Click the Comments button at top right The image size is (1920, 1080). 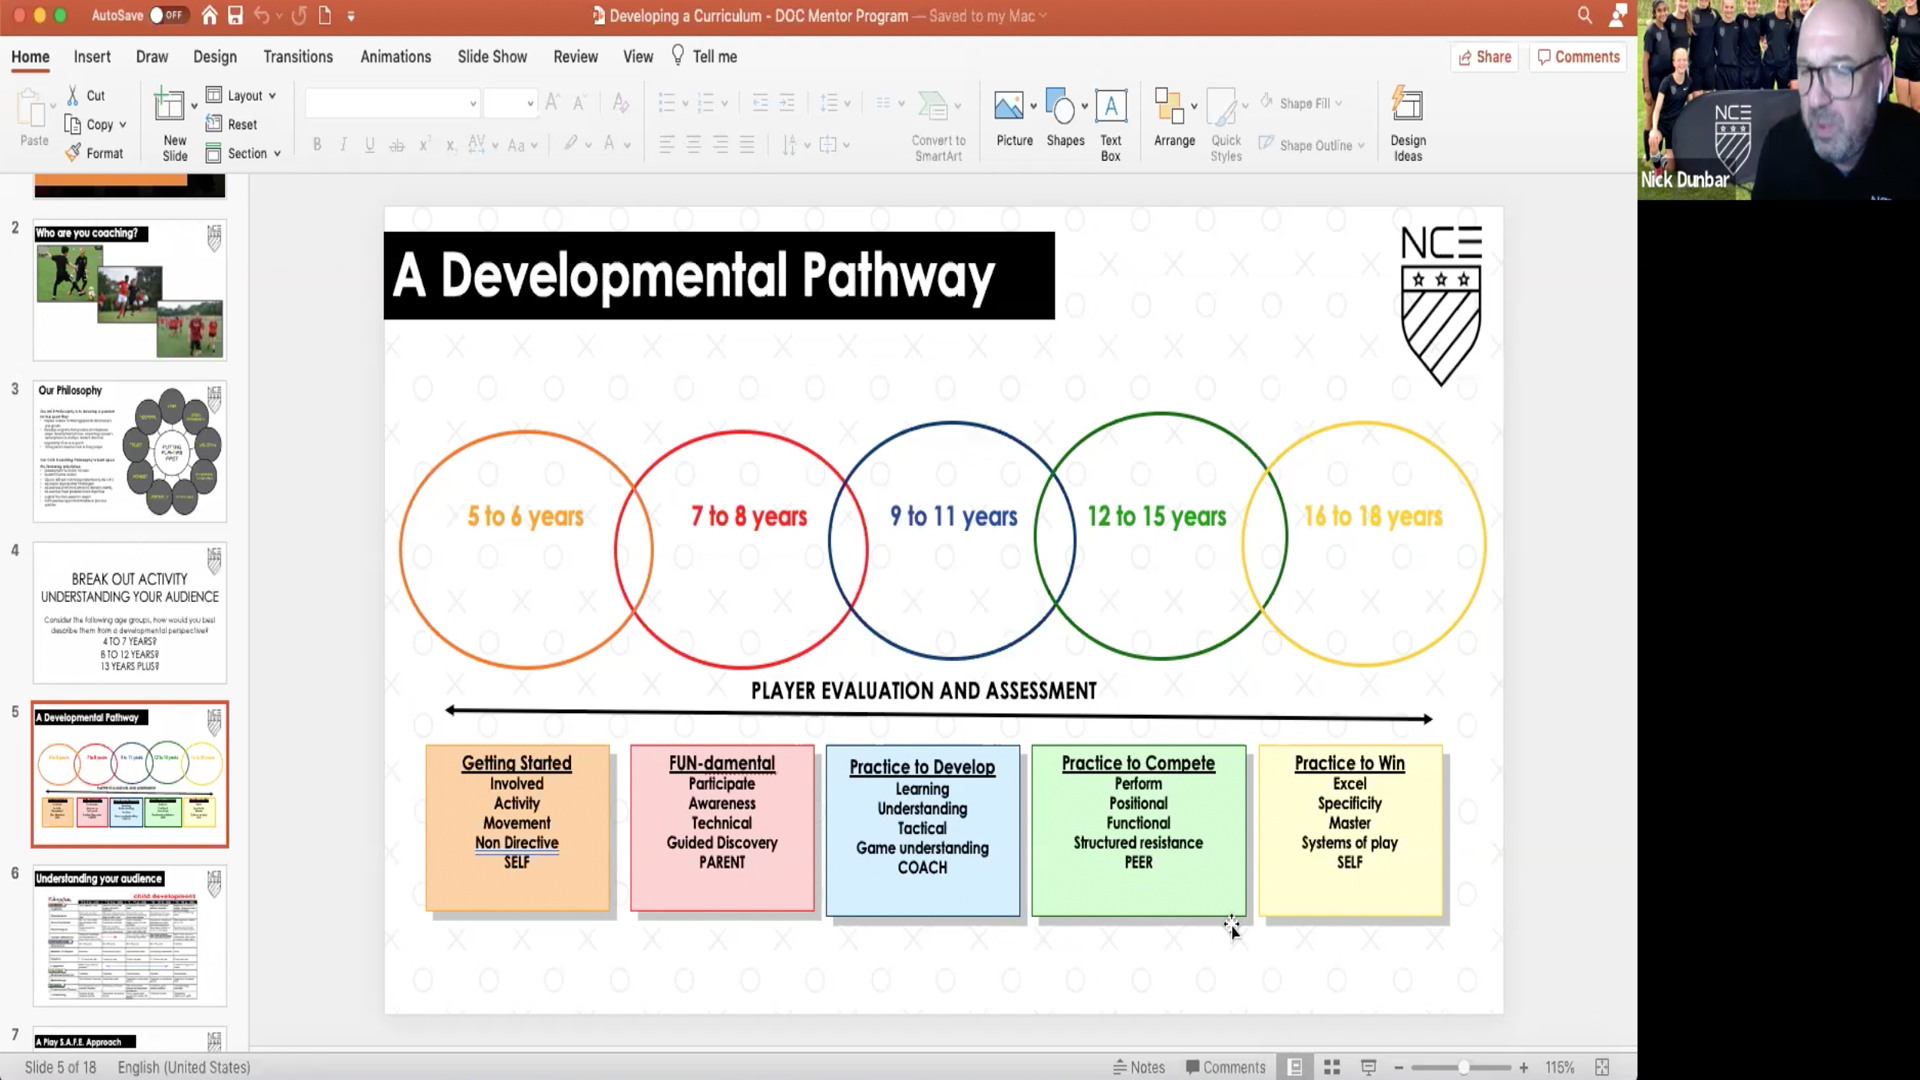1579,57
